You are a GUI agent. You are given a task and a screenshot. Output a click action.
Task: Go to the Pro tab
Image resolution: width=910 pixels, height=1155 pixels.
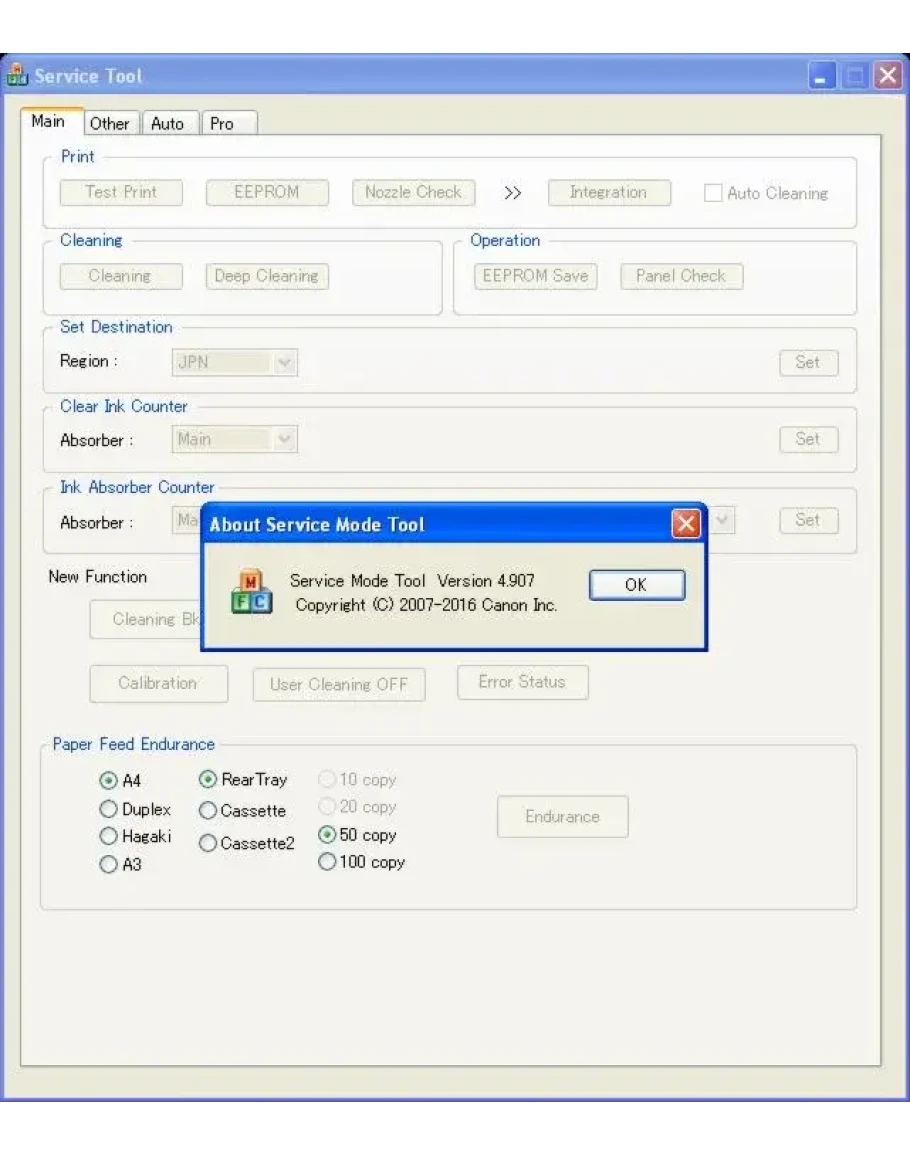[x=223, y=123]
